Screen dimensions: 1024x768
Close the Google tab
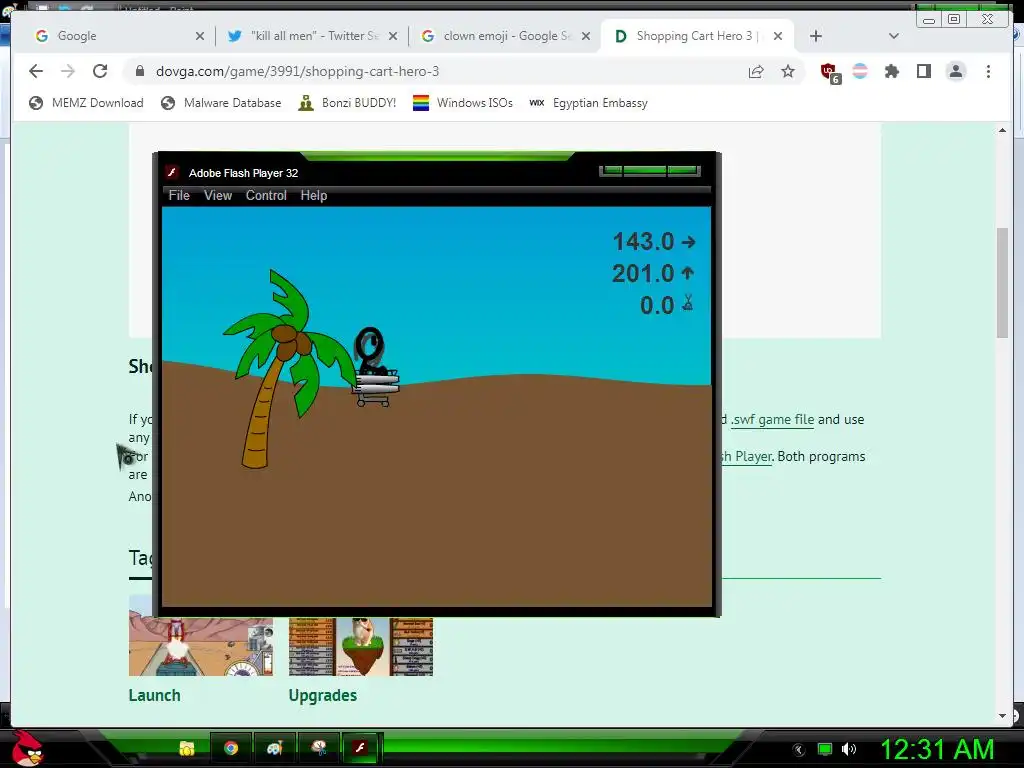(200, 36)
